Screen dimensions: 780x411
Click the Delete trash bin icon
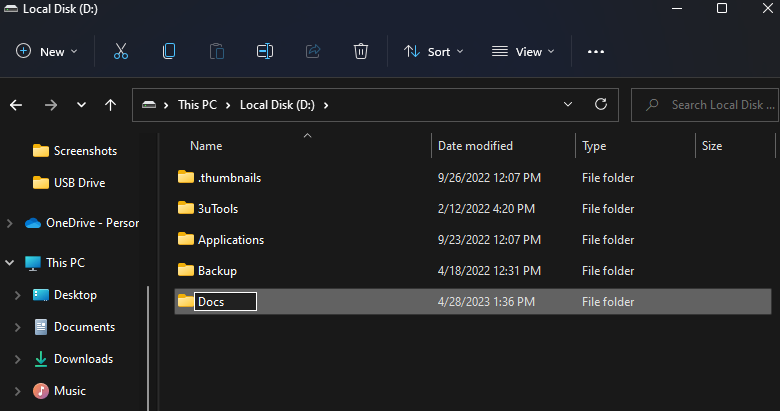[361, 51]
